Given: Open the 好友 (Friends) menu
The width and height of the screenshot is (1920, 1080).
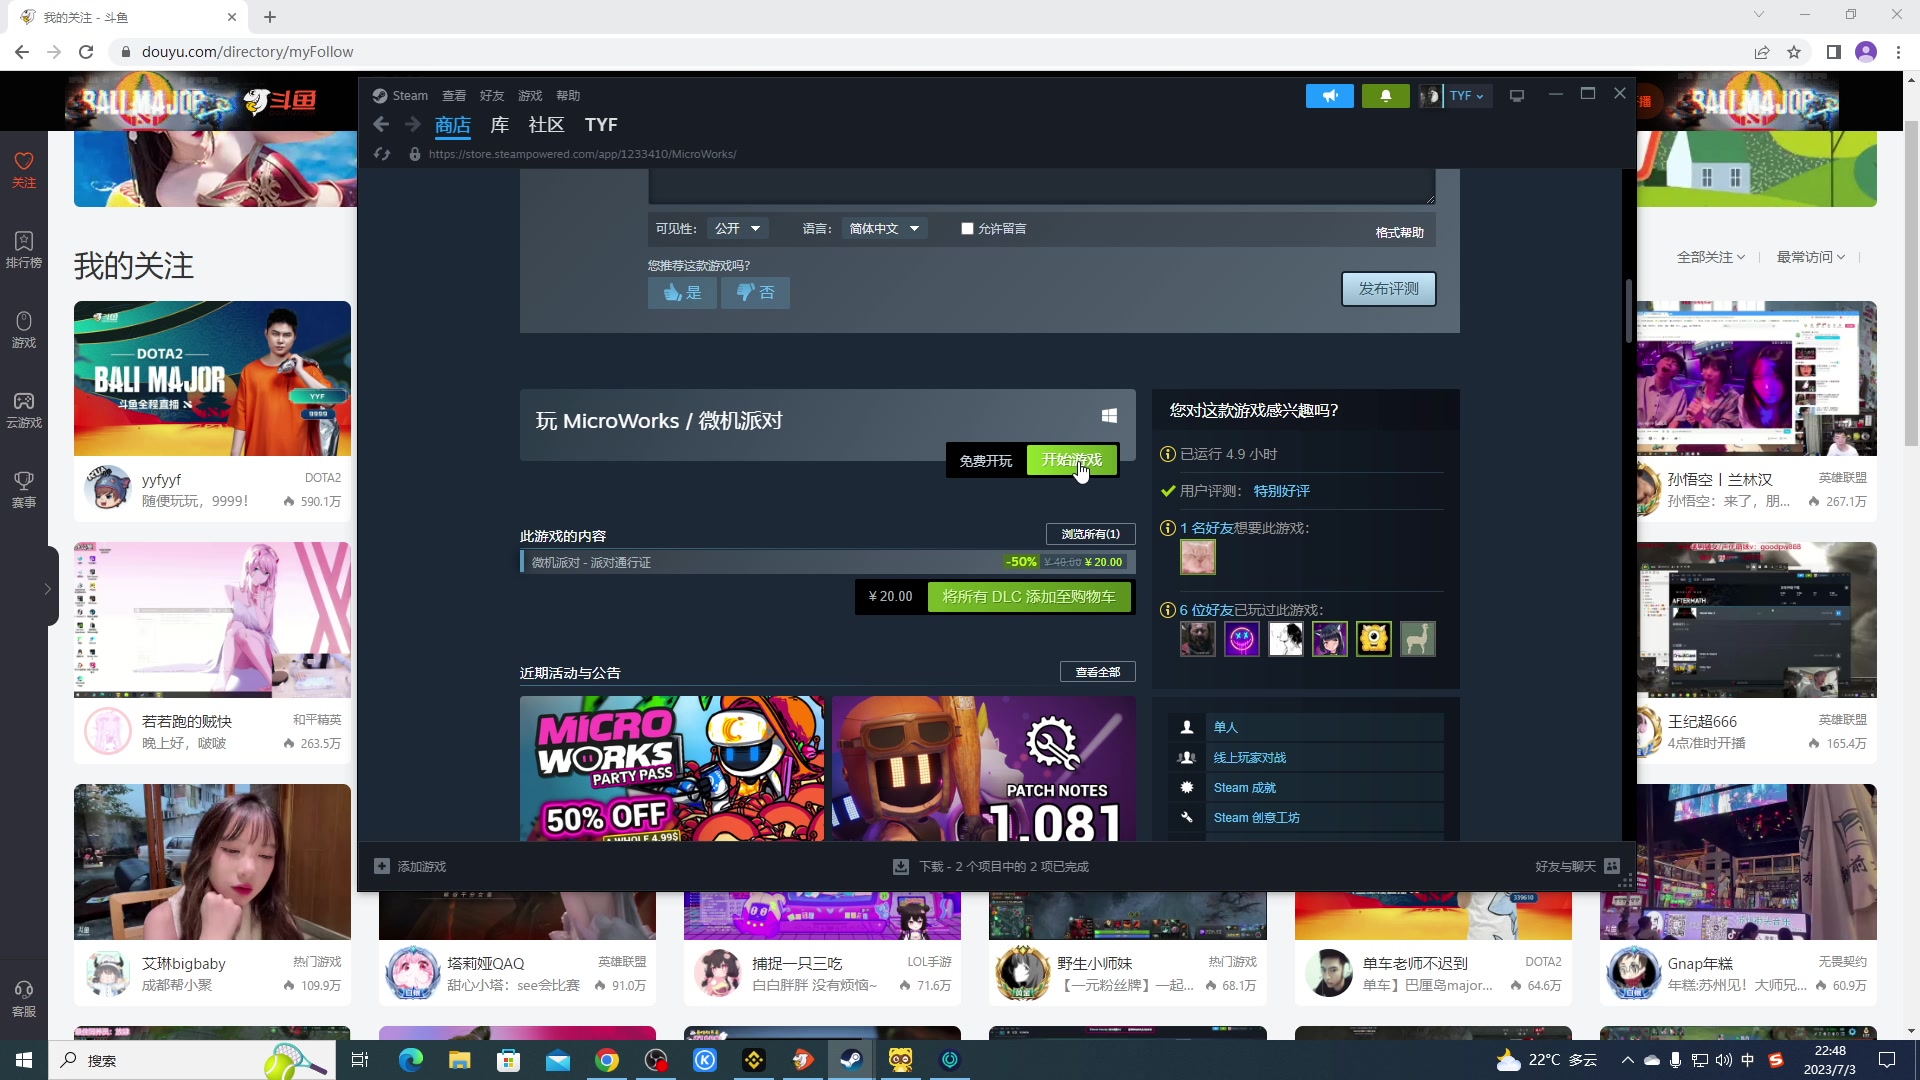Looking at the screenshot, I should tap(492, 96).
